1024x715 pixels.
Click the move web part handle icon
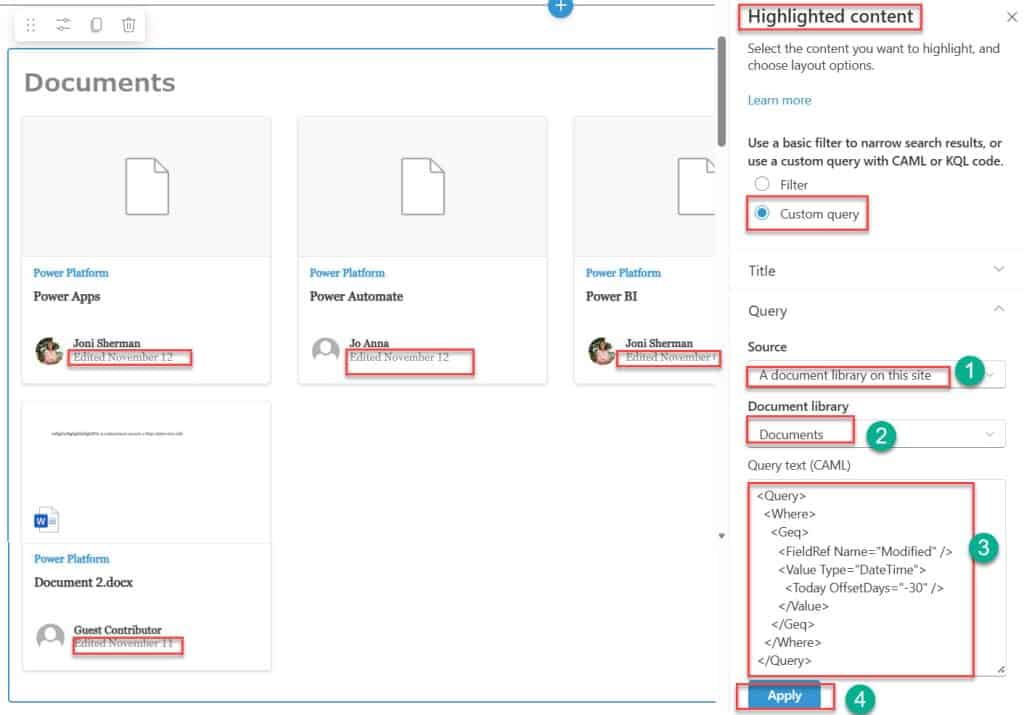(x=31, y=25)
